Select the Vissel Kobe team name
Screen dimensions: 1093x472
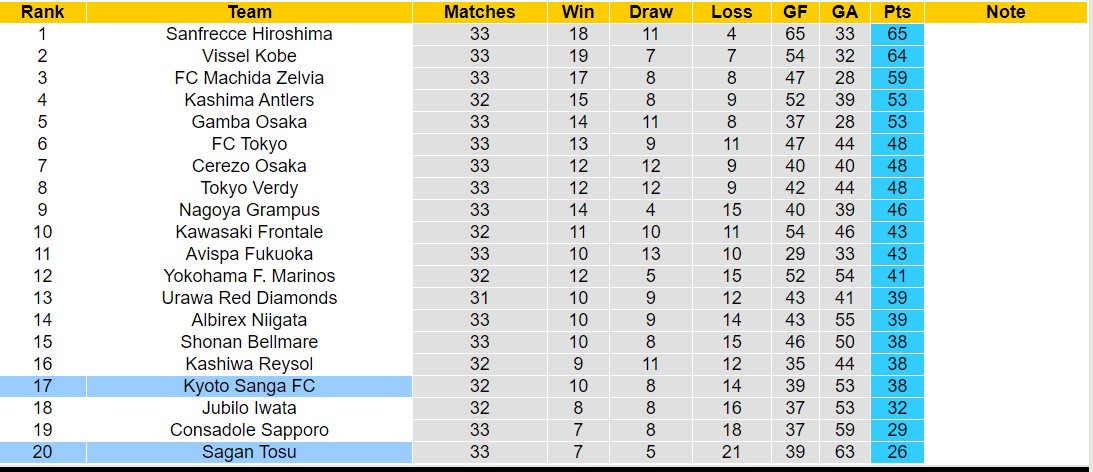point(249,56)
